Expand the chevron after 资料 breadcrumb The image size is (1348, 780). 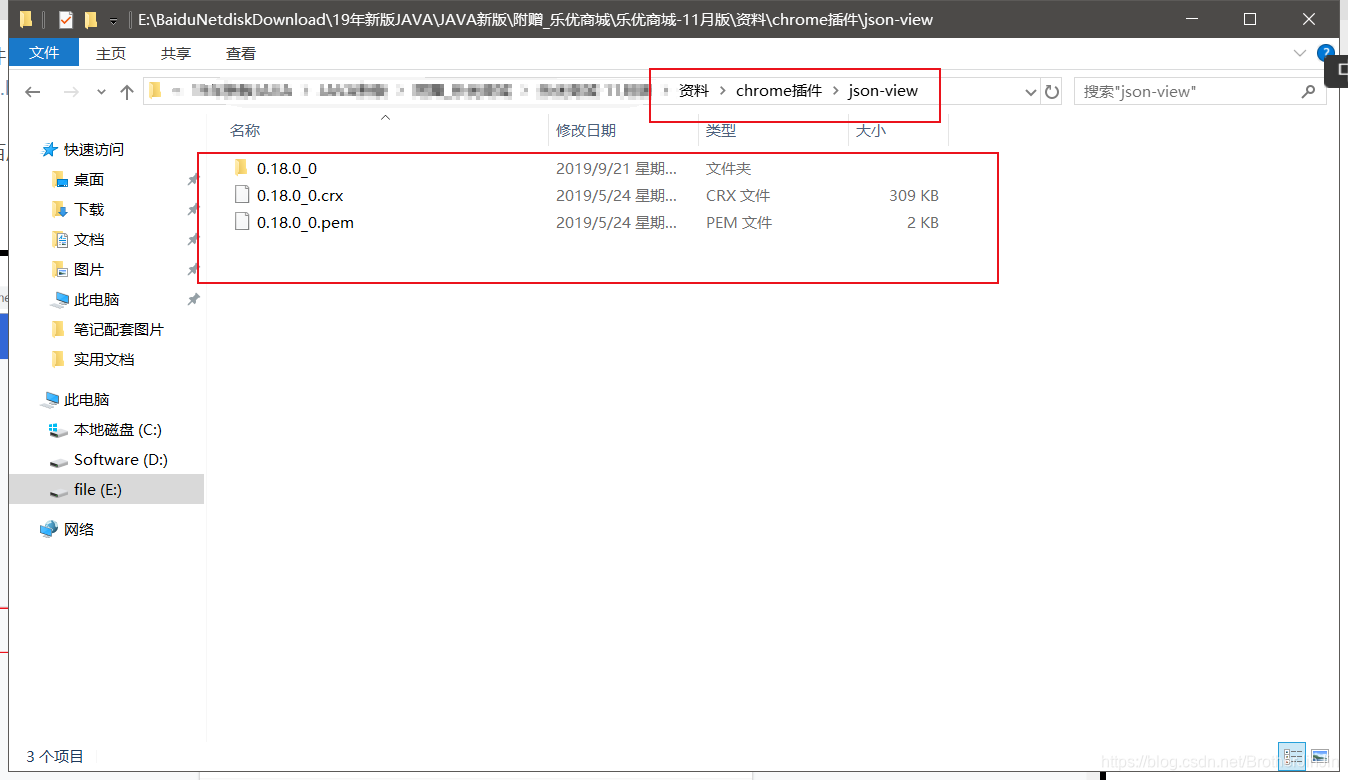[x=722, y=91]
